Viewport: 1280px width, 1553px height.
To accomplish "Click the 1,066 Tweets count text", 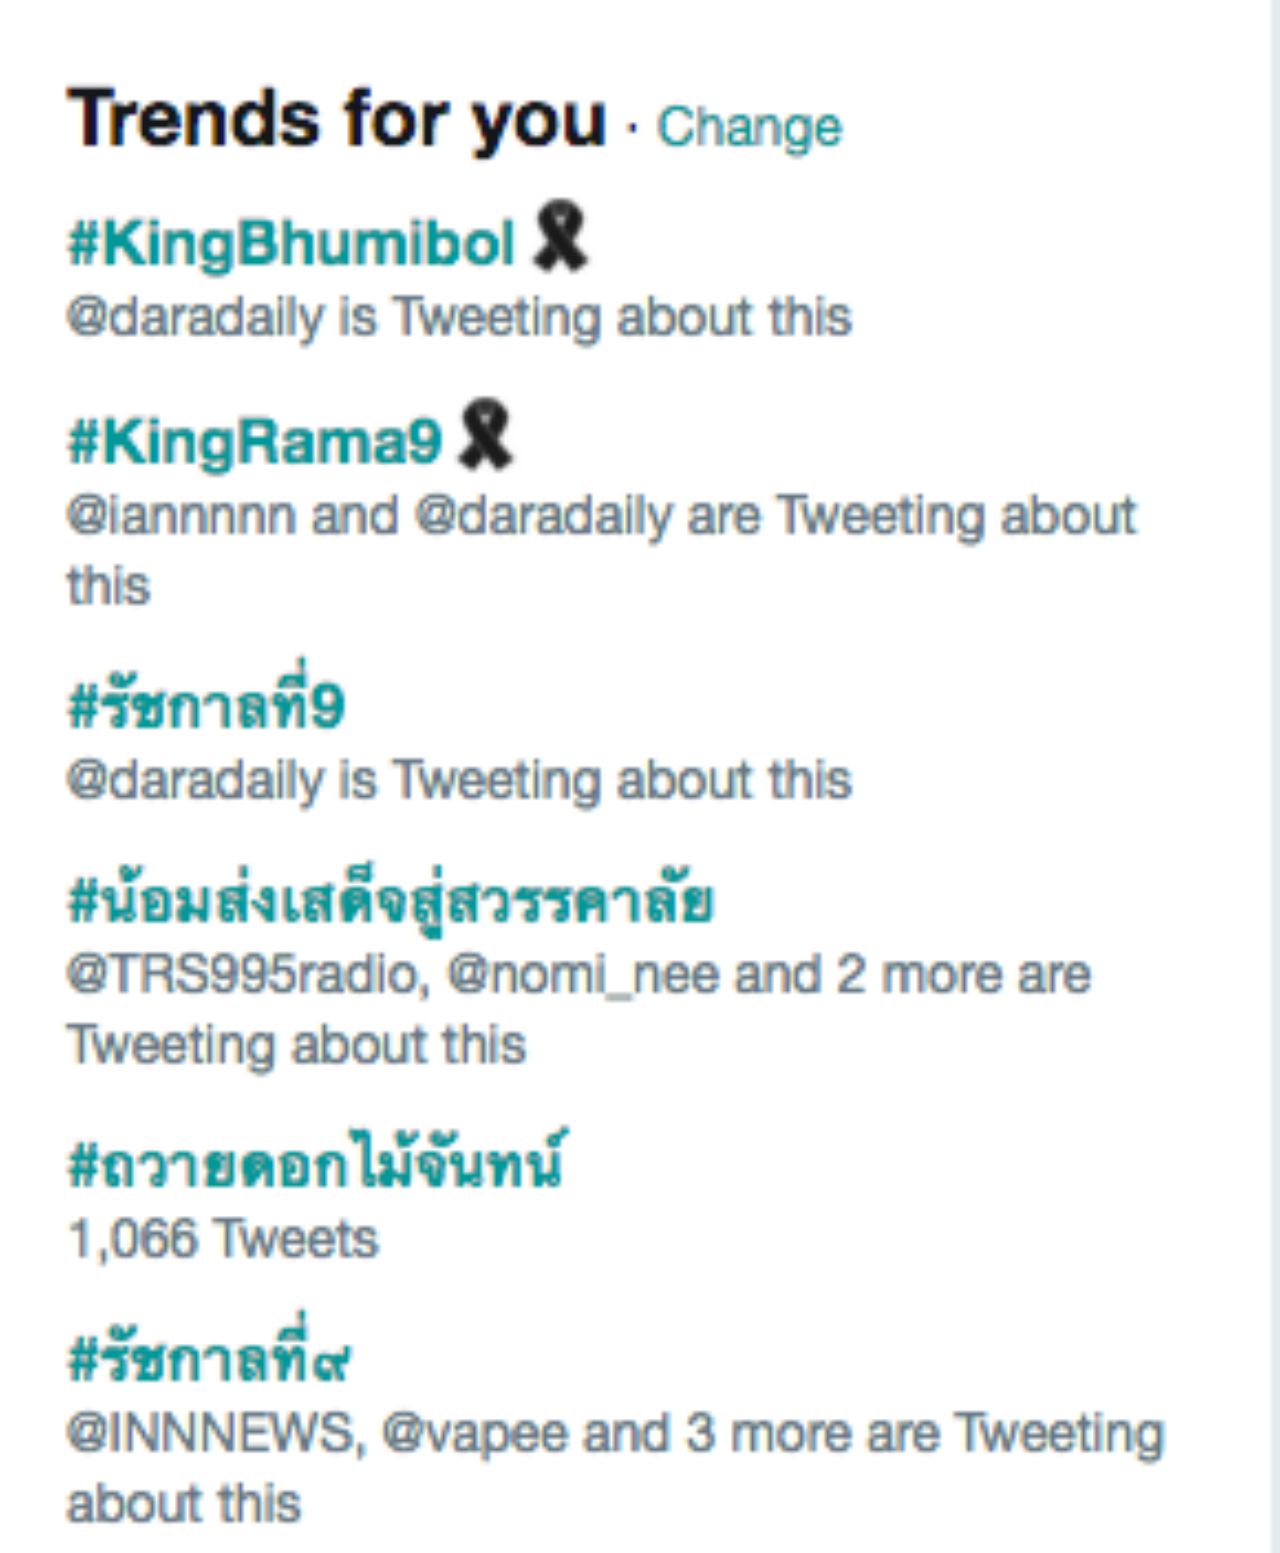I will [x=223, y=1239].
